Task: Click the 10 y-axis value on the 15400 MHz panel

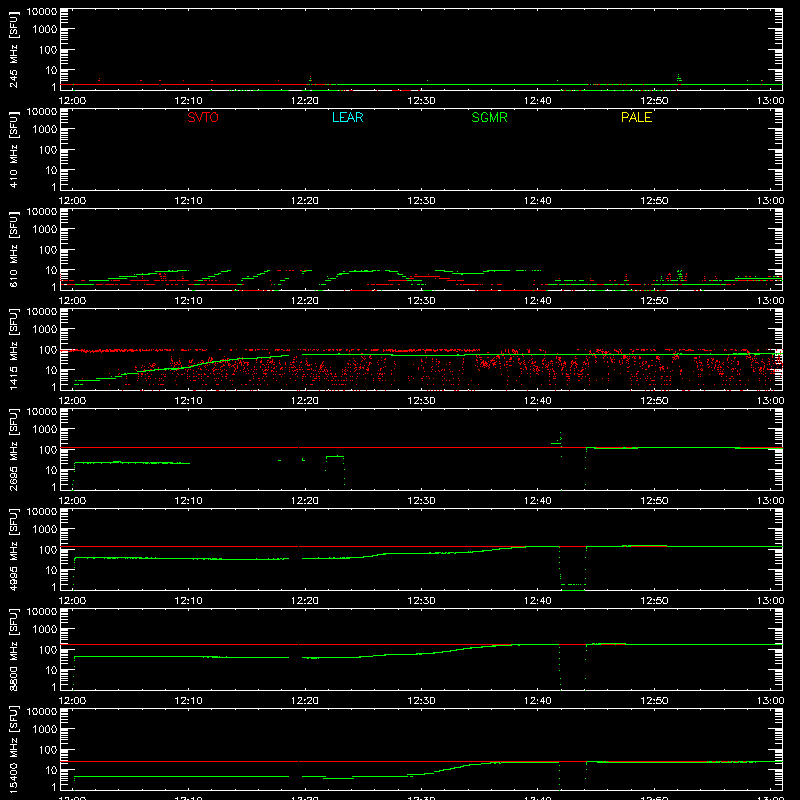Action: [51, 770]
